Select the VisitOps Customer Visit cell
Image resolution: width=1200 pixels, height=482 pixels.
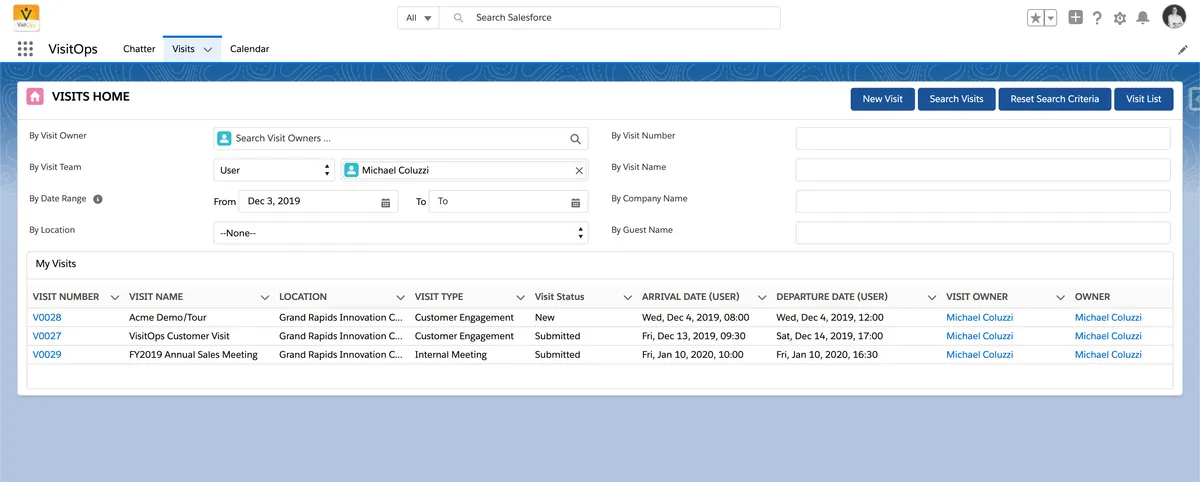[x=179, y=336]
